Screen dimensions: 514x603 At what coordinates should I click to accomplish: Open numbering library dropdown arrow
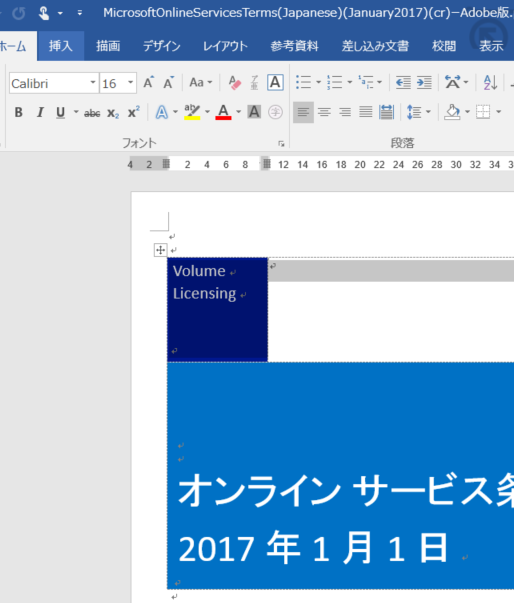pos(349,82)
